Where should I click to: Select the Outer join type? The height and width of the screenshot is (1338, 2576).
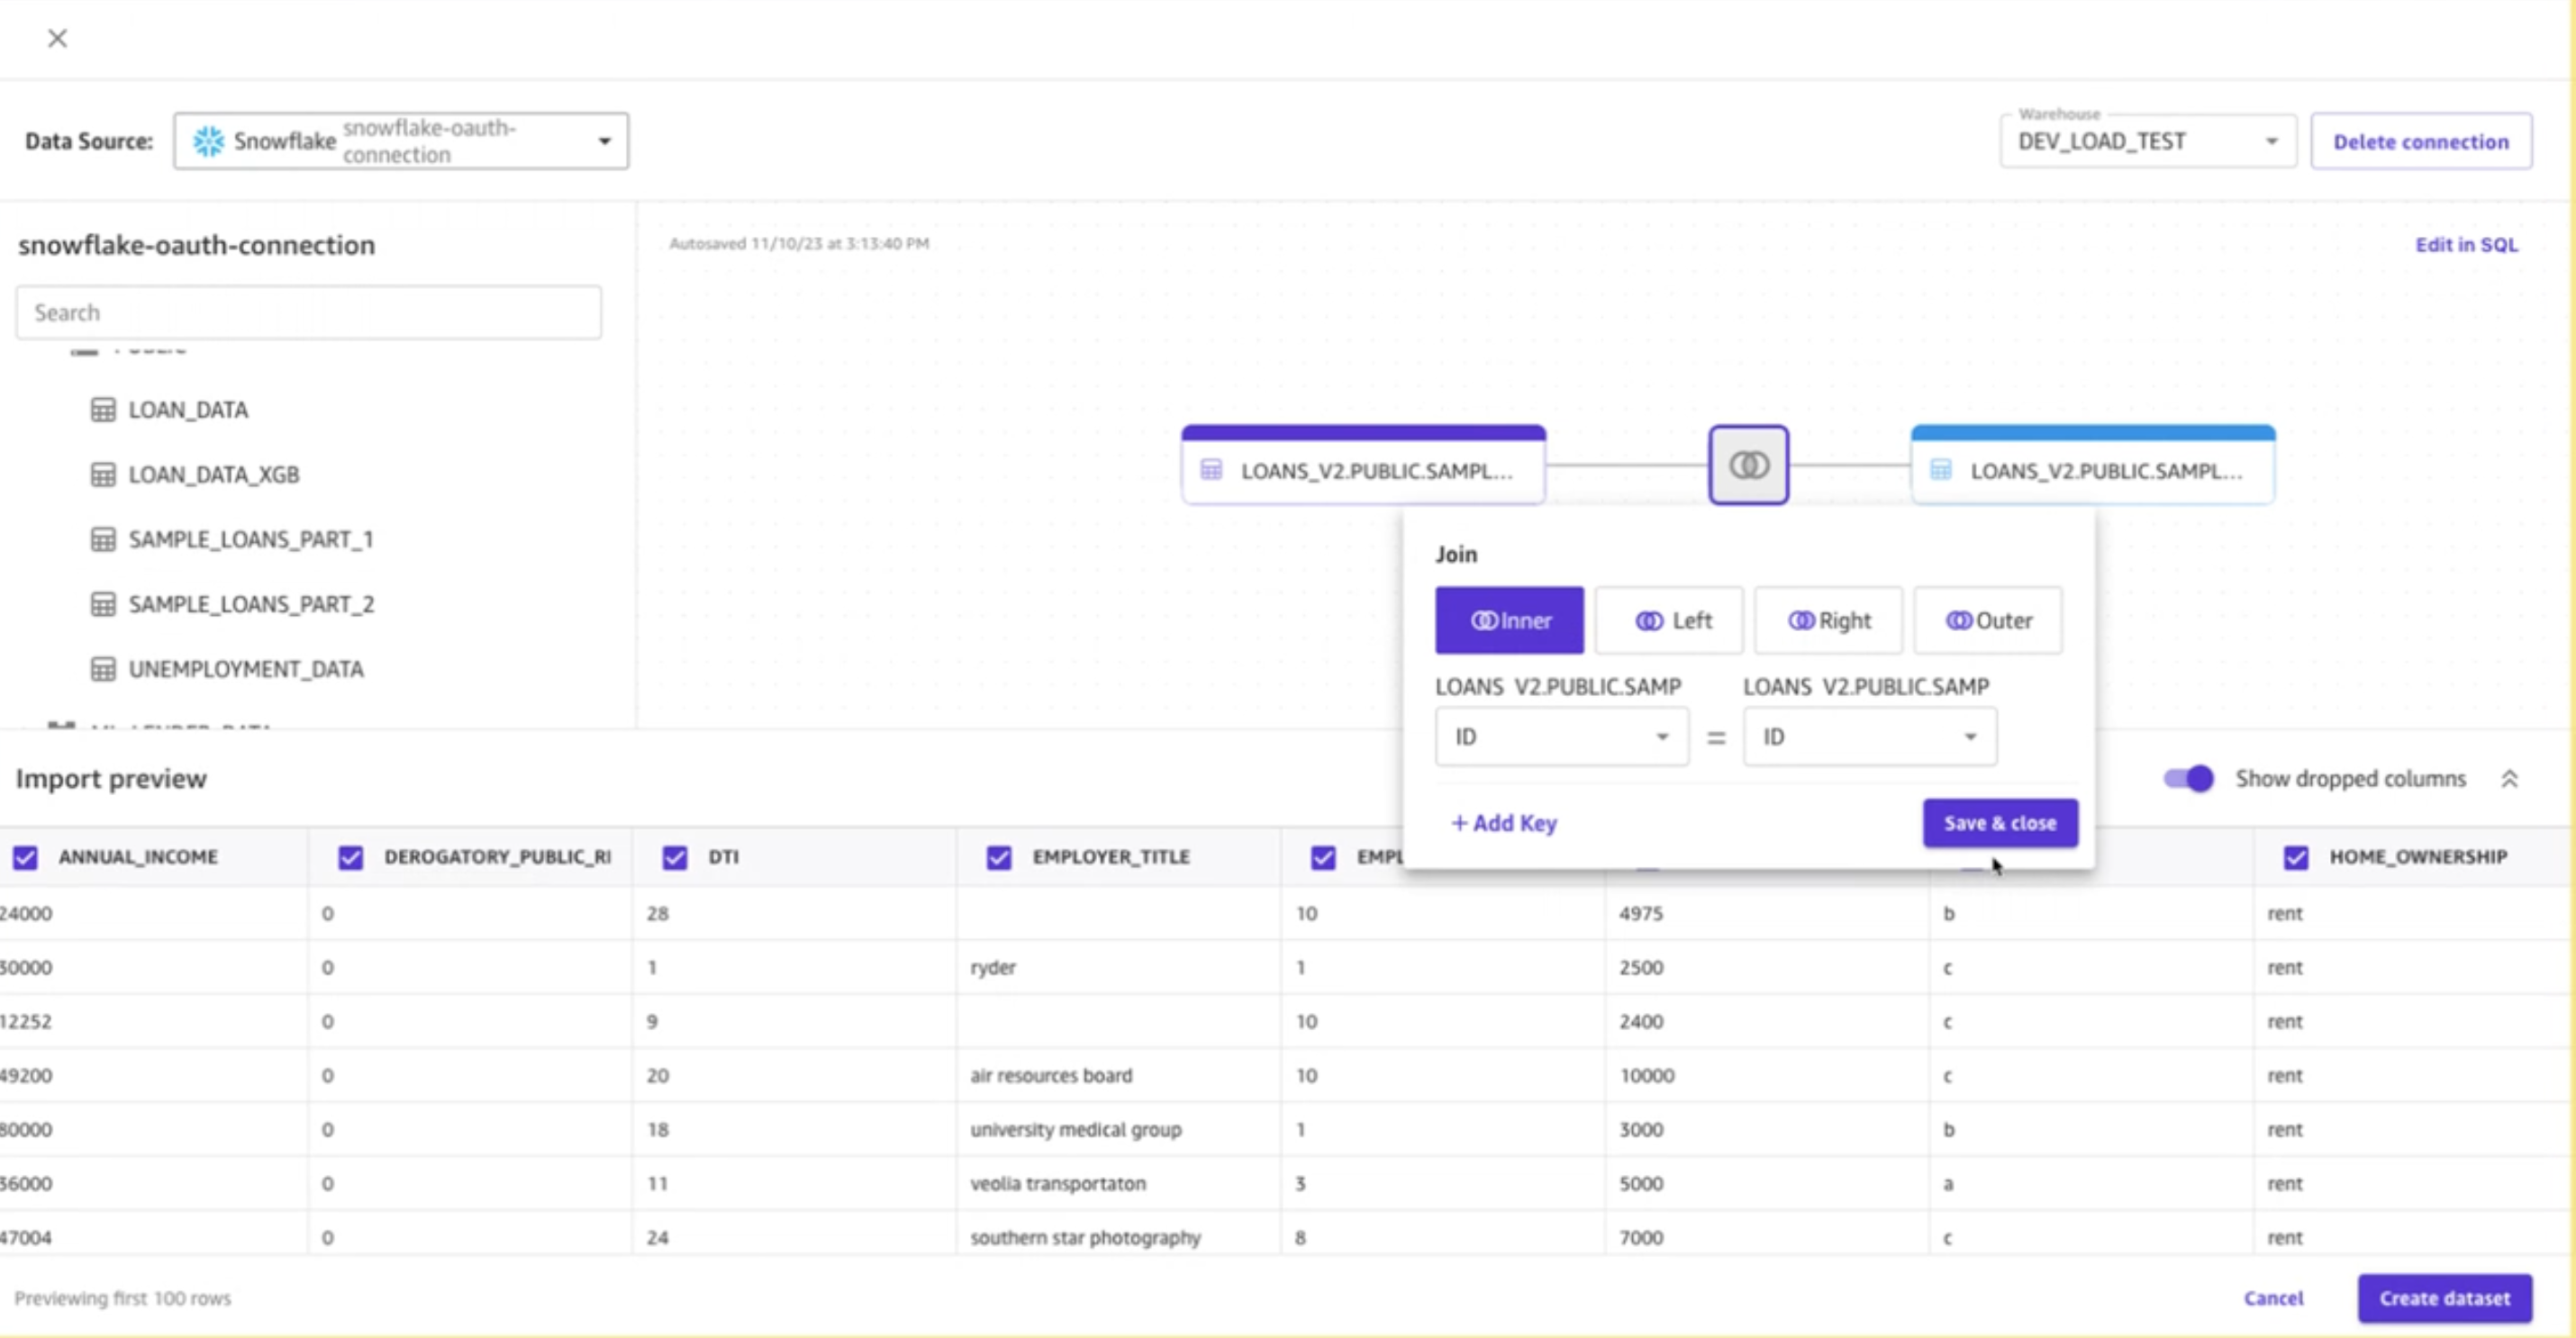(x=1987, y=621)
